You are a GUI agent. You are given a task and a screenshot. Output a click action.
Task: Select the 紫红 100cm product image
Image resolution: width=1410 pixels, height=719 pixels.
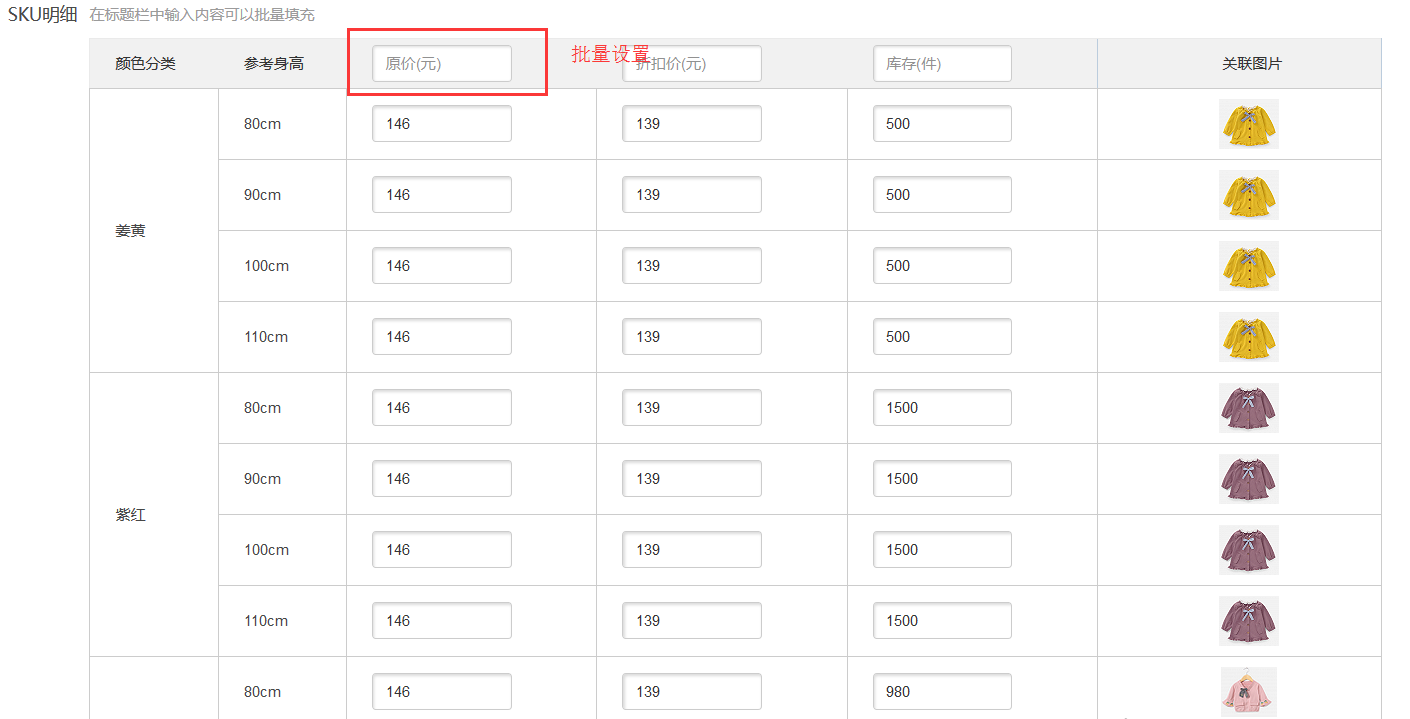pos(1248,550)
